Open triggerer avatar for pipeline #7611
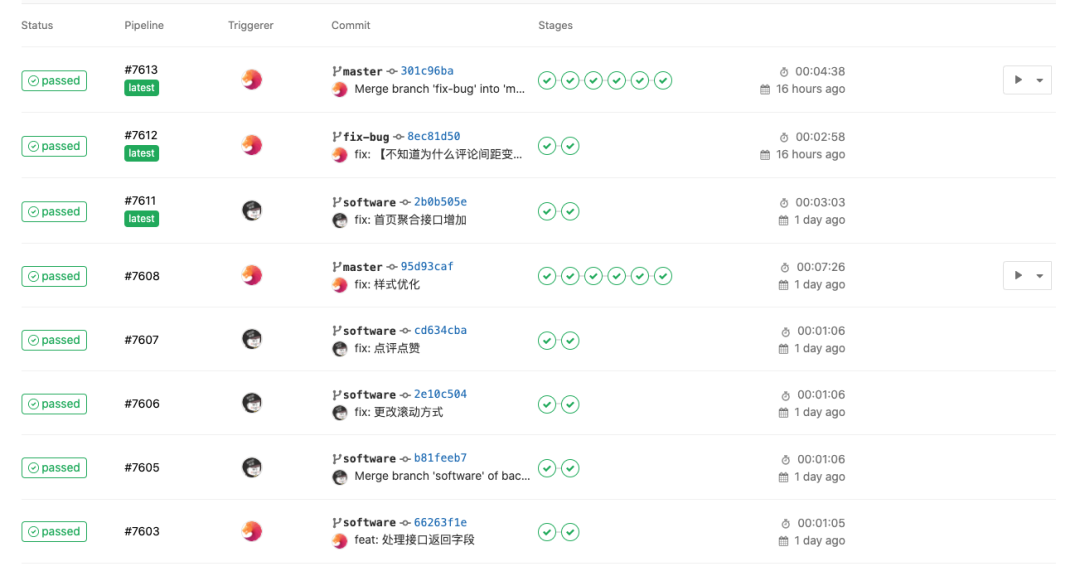Image resolution: width=1080 pixels, height=576 pixels. pos(252,210)
